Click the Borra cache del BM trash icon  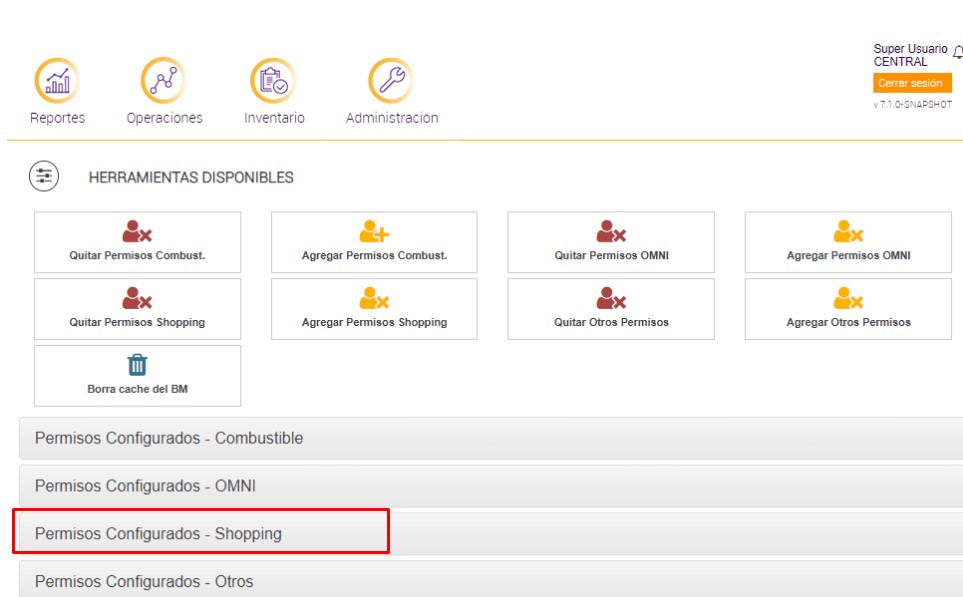137,365
